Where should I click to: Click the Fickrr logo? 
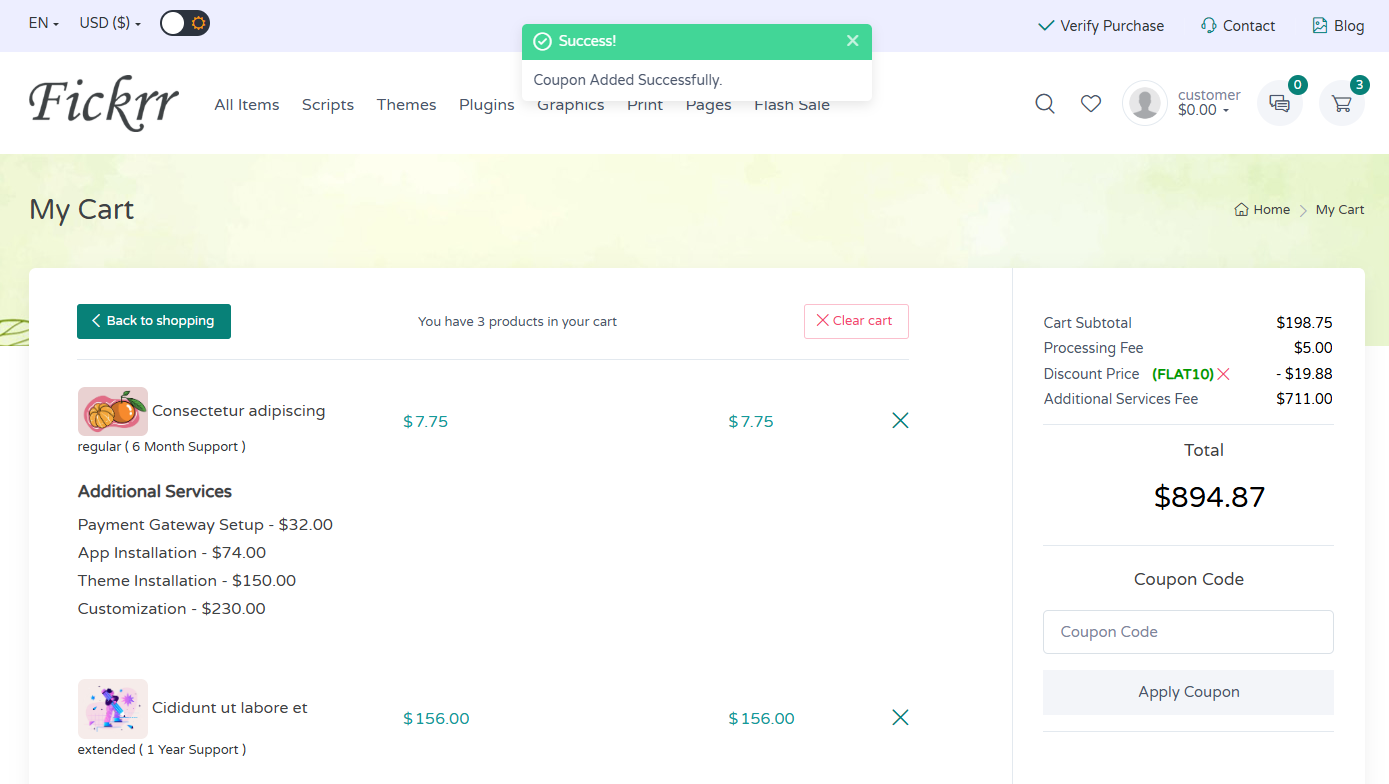point(104,102)
